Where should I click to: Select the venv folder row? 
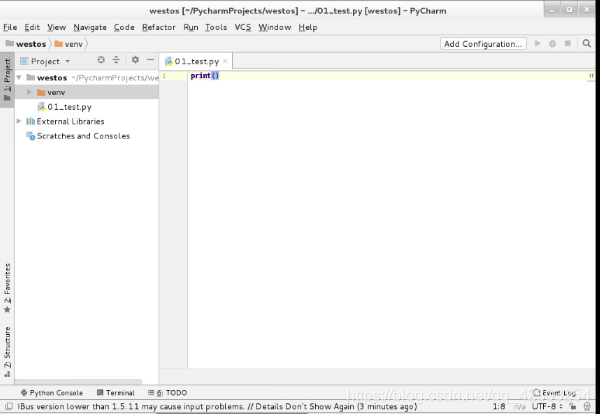[x=86, y=92]
